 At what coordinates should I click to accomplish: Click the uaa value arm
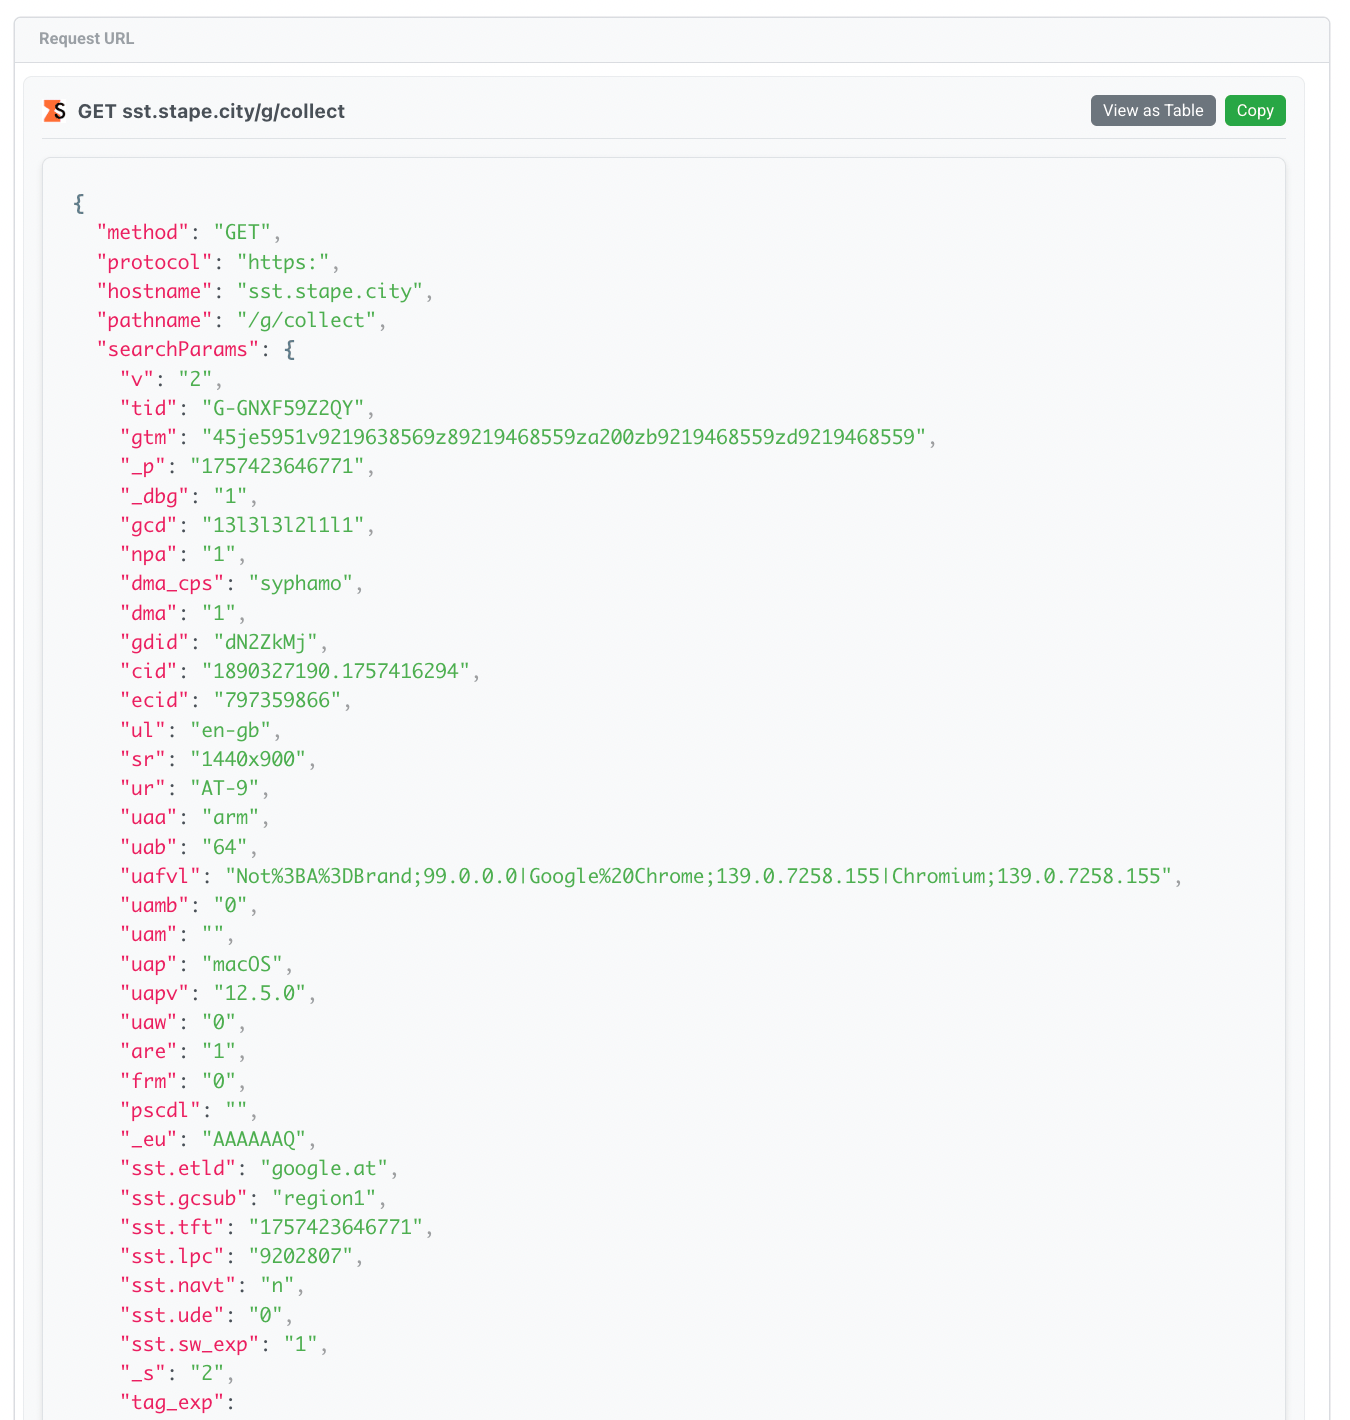coord(231,817)
